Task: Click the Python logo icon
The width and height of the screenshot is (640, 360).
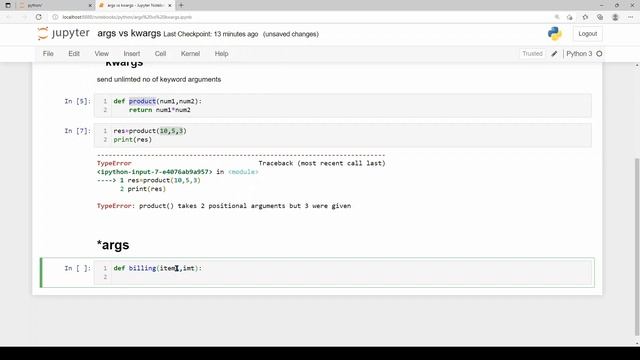Action: click(x=555, y=34)
